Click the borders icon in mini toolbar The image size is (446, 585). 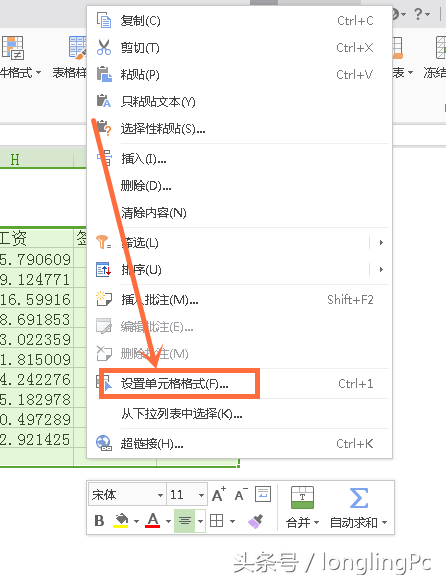tap(216, 520)
